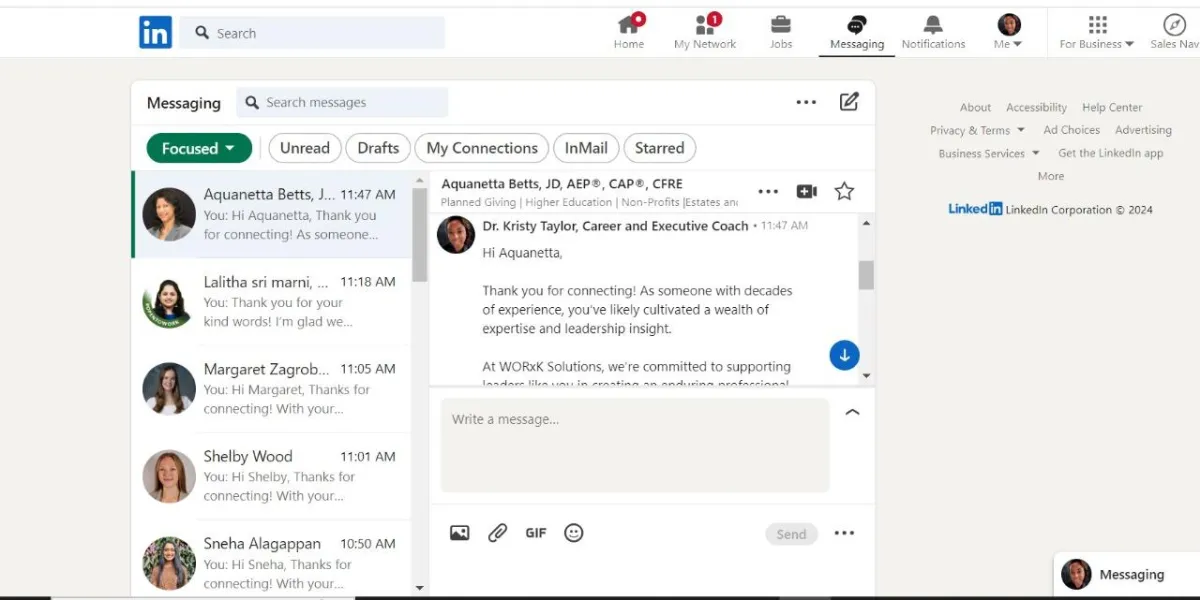
Task: Open Notifications bell icon
Action: pos(933,32)
